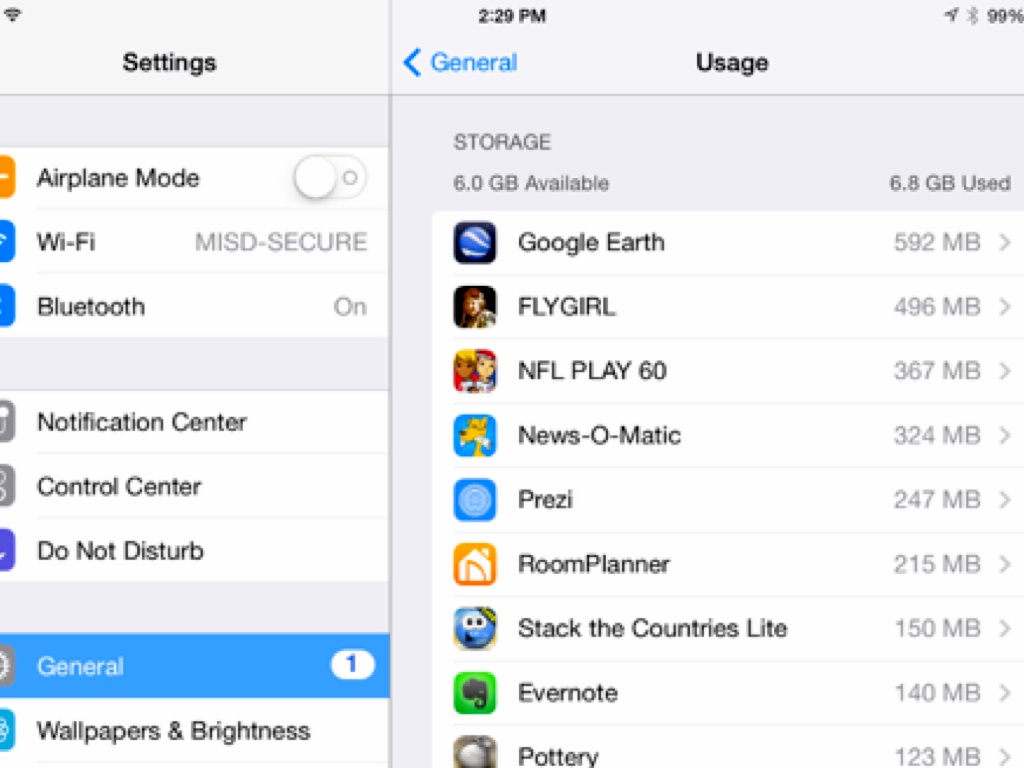
Task: Open Wi-Fi MISD-SECURE settings
Action: (195, 242)
